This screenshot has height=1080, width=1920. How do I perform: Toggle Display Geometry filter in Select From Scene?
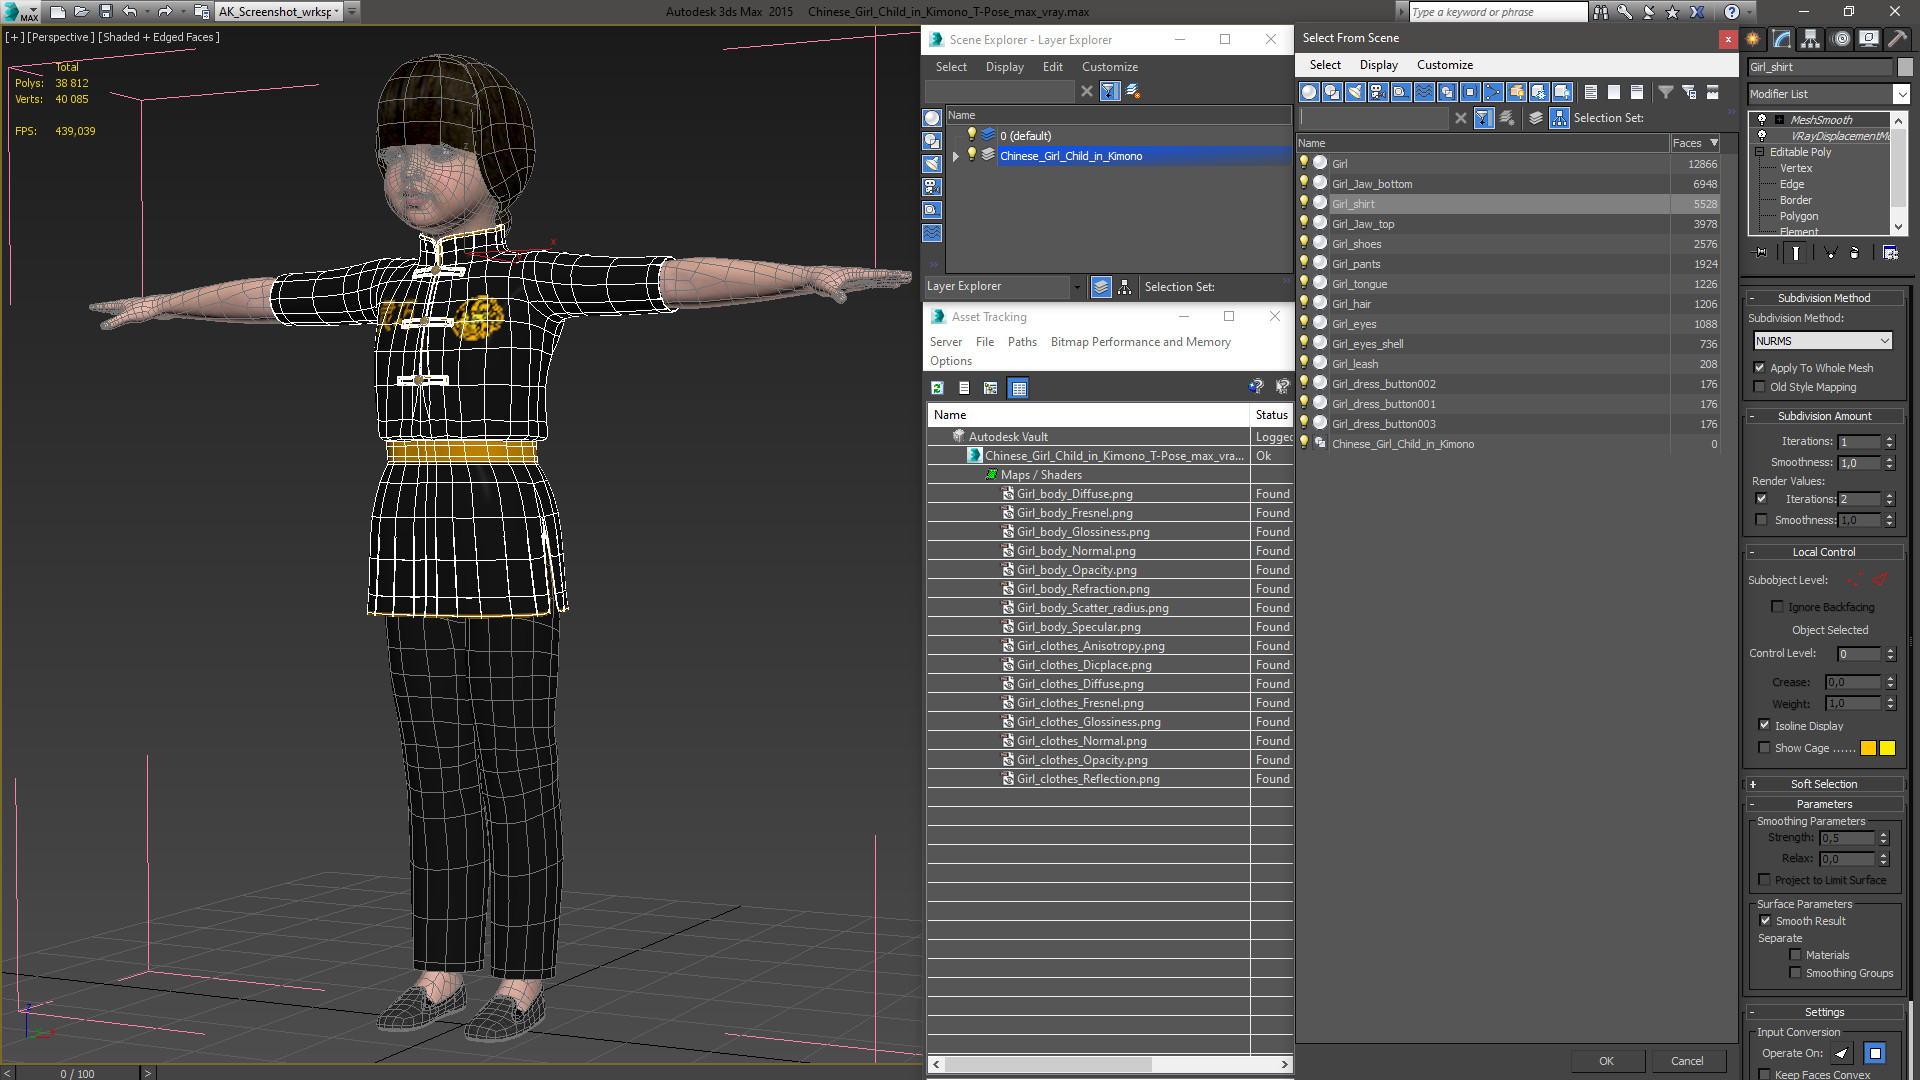pos(1309,92)
